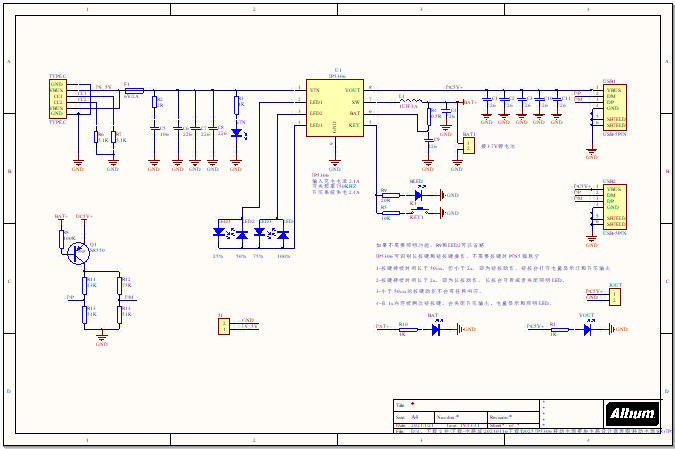The width and height of the screenshot is (675, 449).
Task: Select resistor R14 above ground
Action: coord(119,315)
